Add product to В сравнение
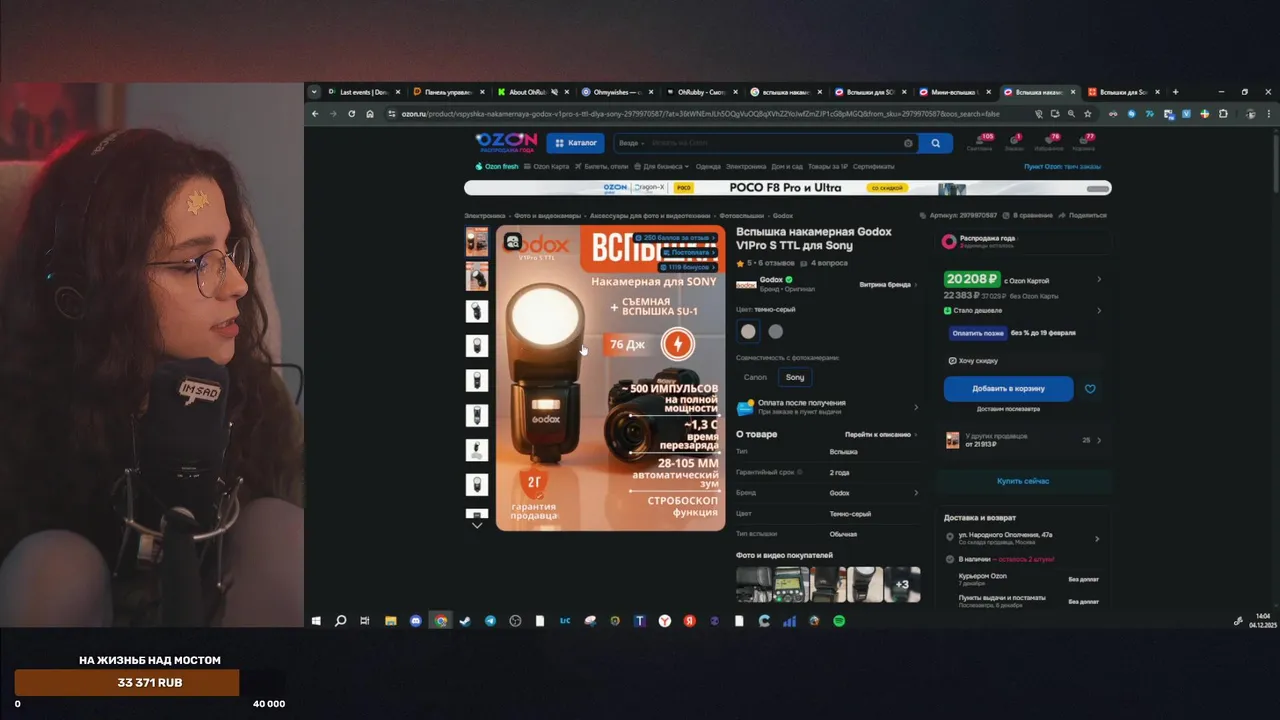This screenshot has width=1280, height=720. pyautogui.click(x=1030, y=215)
